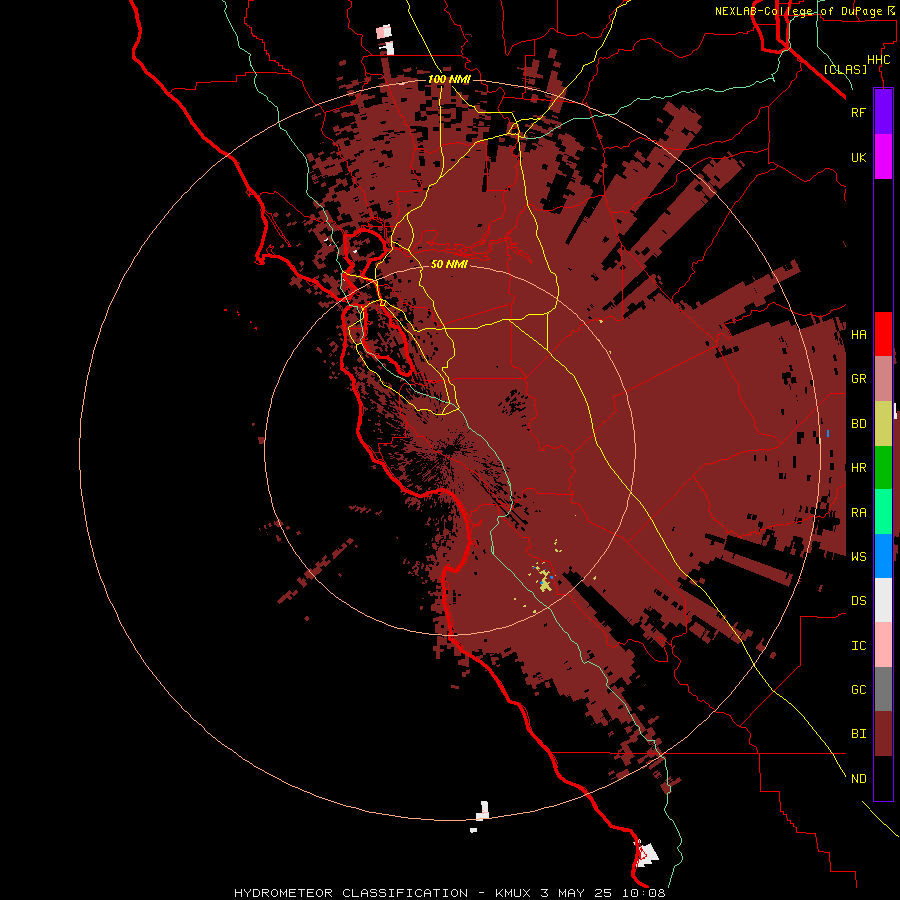Click the 100 NMI range ring label
The image size is (900, 900).
pyautogui.click(x=449, y=79)
